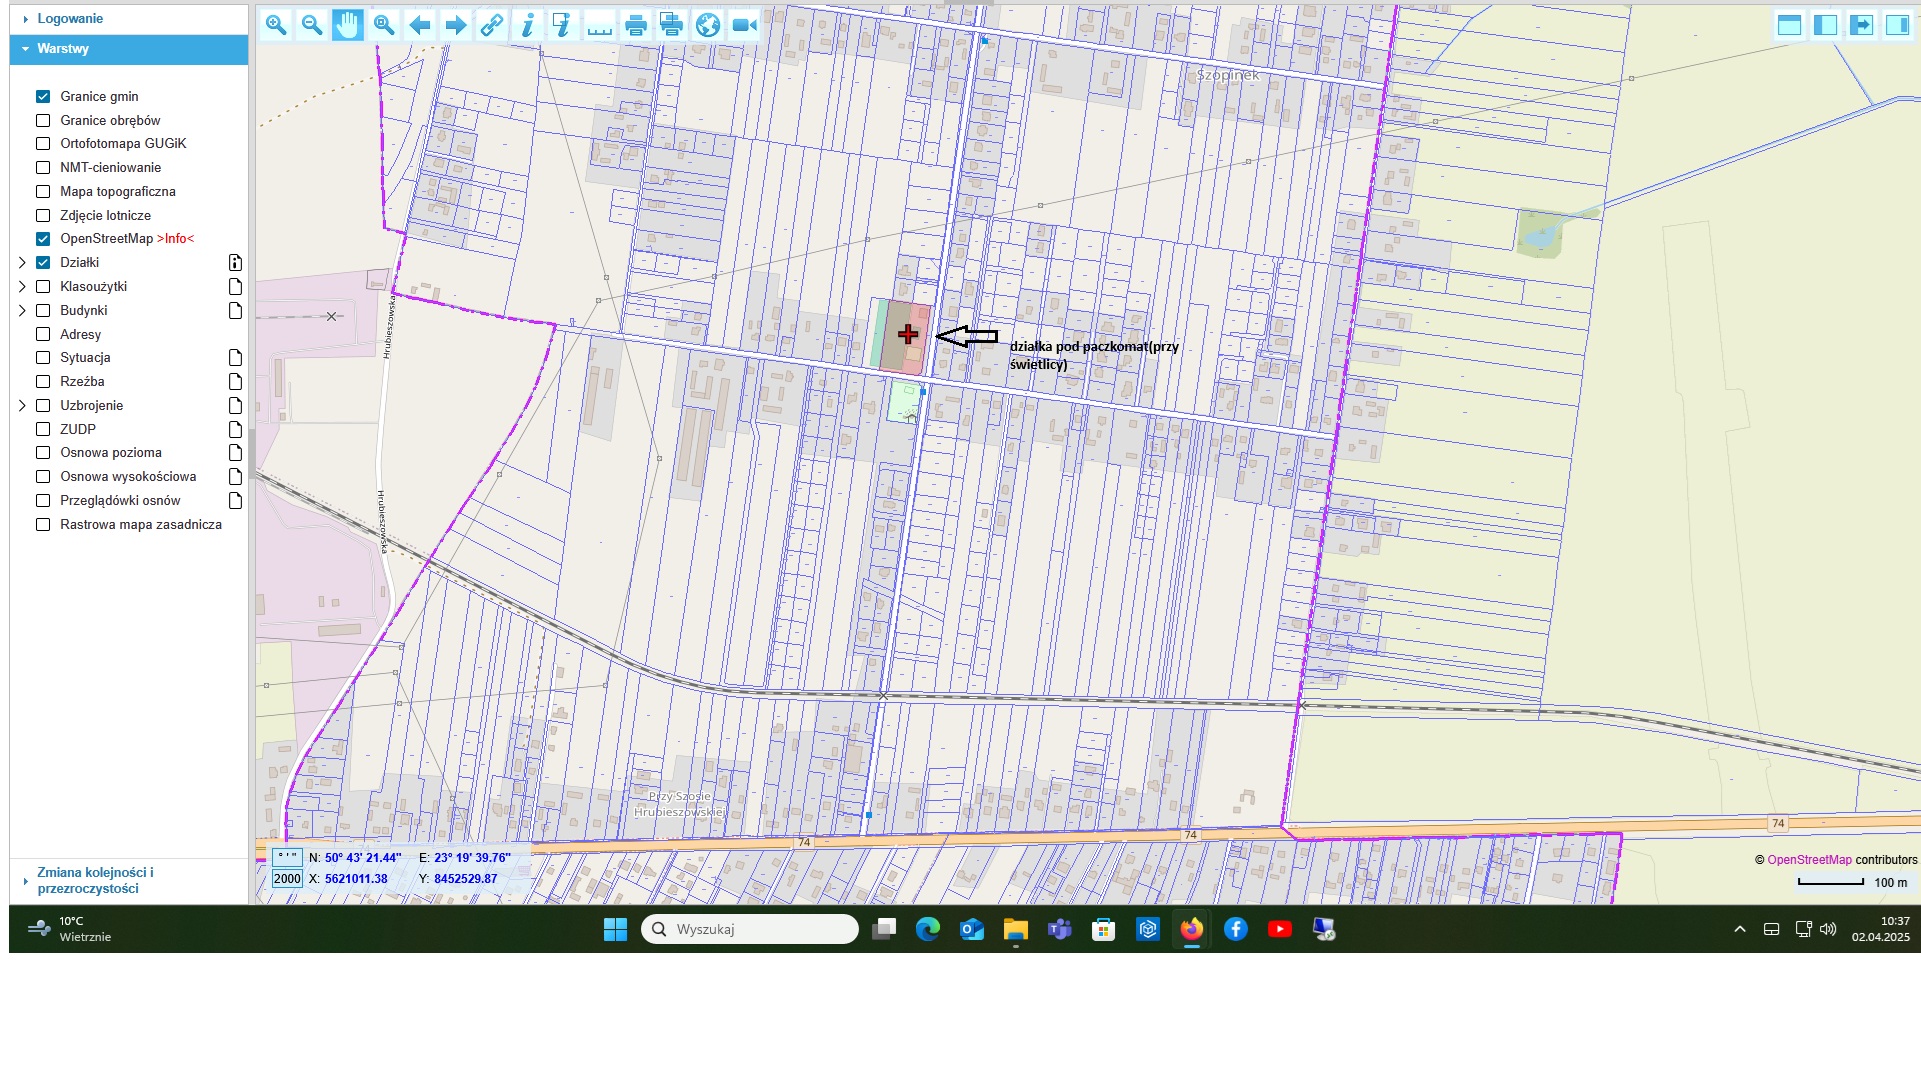
Task: Choose the ruler measure tool
Action: pos(599,26)
